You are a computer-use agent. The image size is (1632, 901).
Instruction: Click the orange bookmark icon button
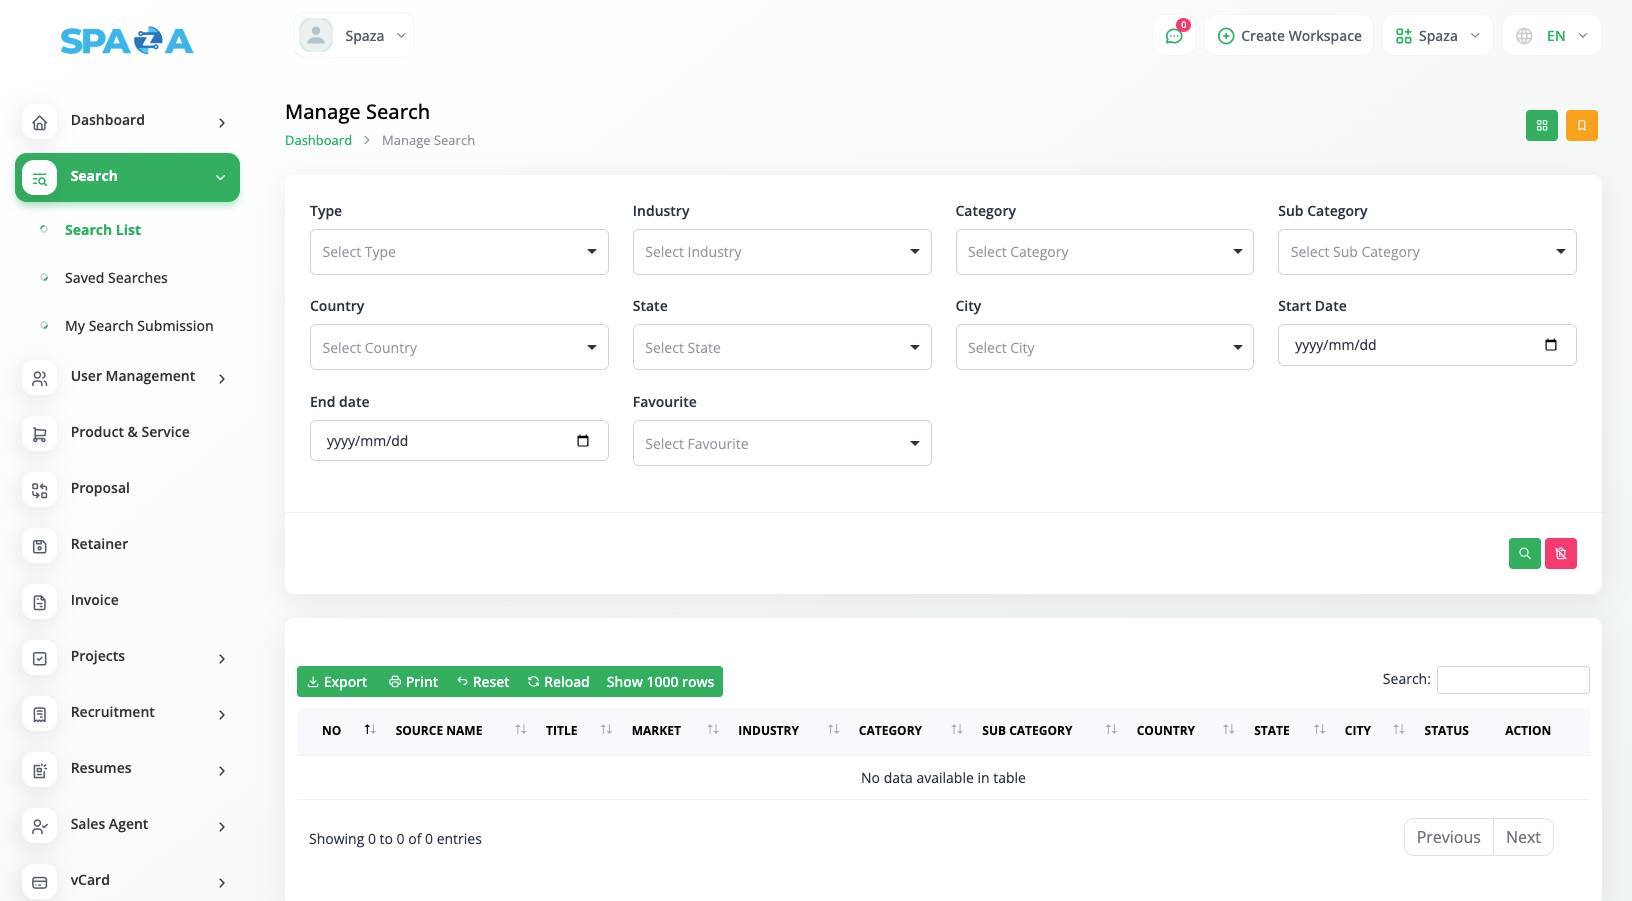[1581, 126]
